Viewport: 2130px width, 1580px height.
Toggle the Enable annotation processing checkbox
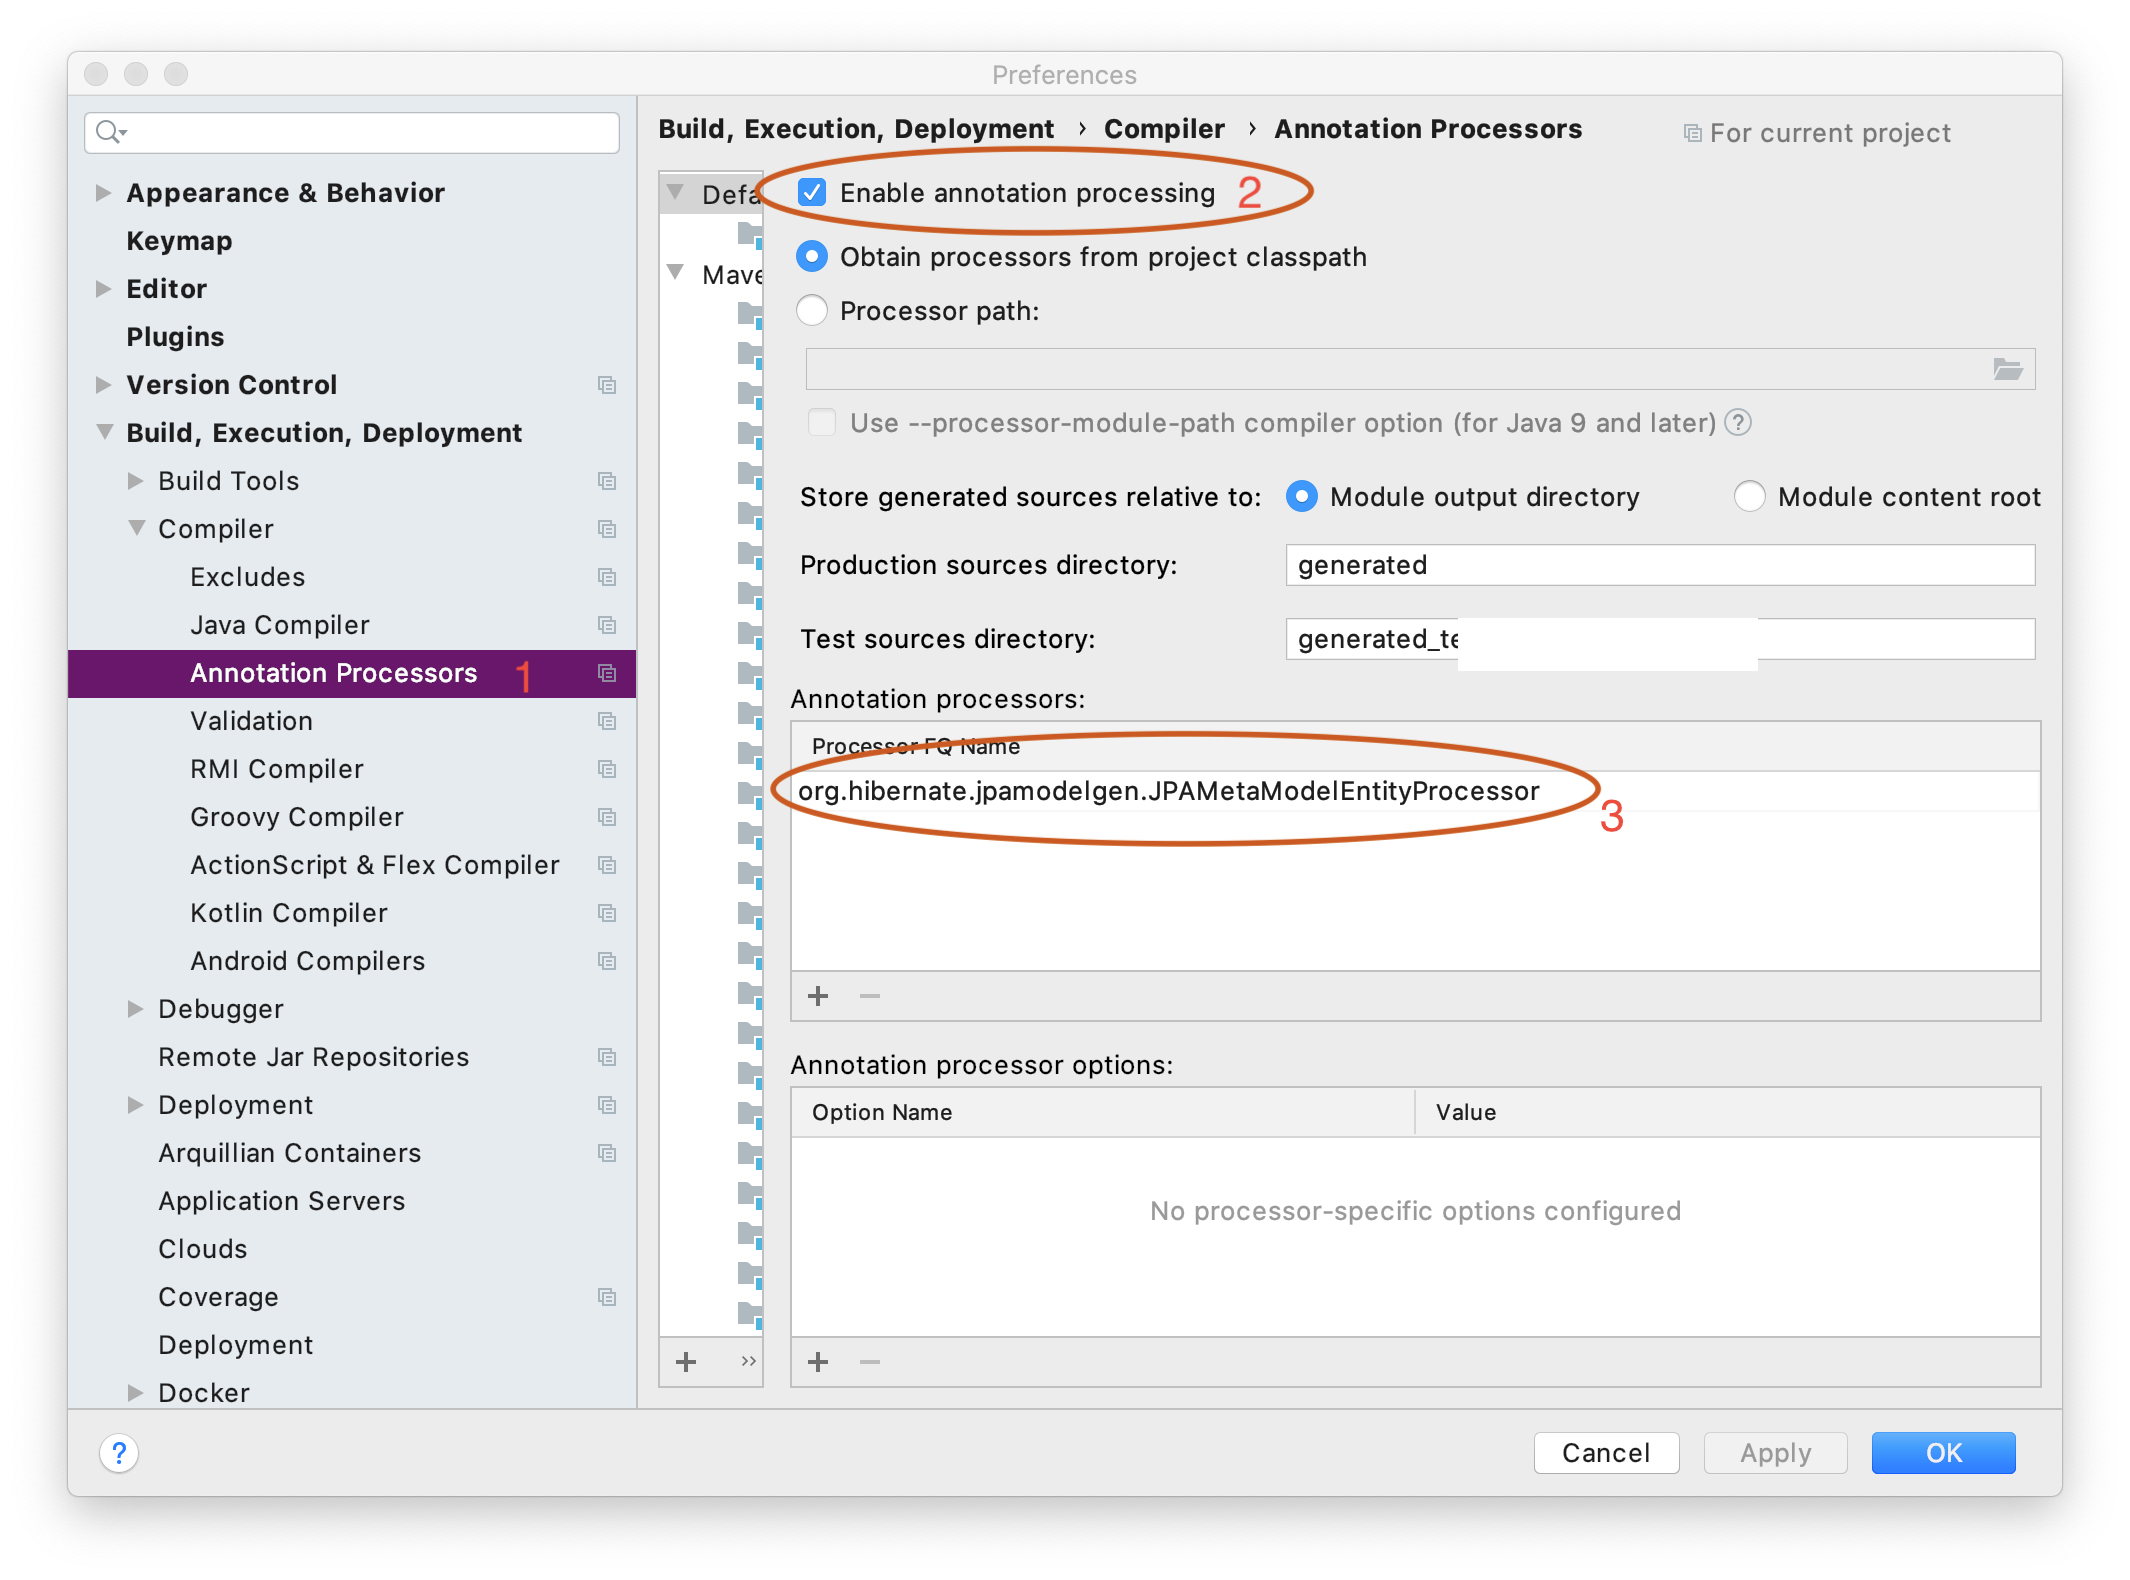click(x=812, y=193)
